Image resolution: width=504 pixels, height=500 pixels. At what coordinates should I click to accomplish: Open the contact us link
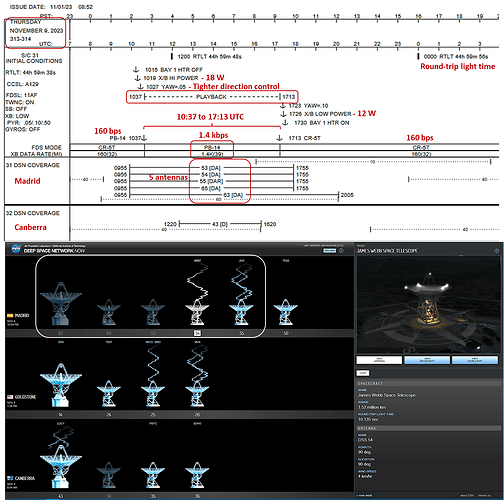484,496
